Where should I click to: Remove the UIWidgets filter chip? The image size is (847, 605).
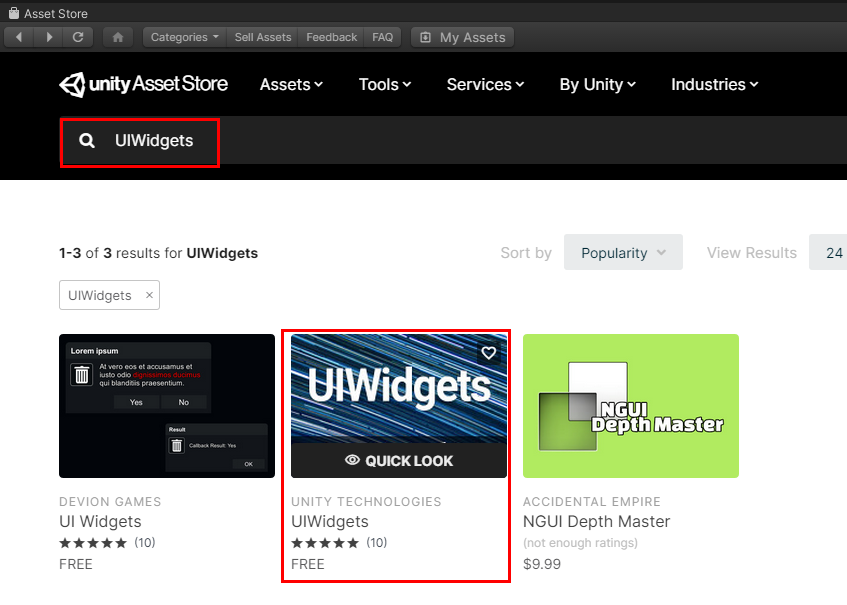[x=150, y=295]
